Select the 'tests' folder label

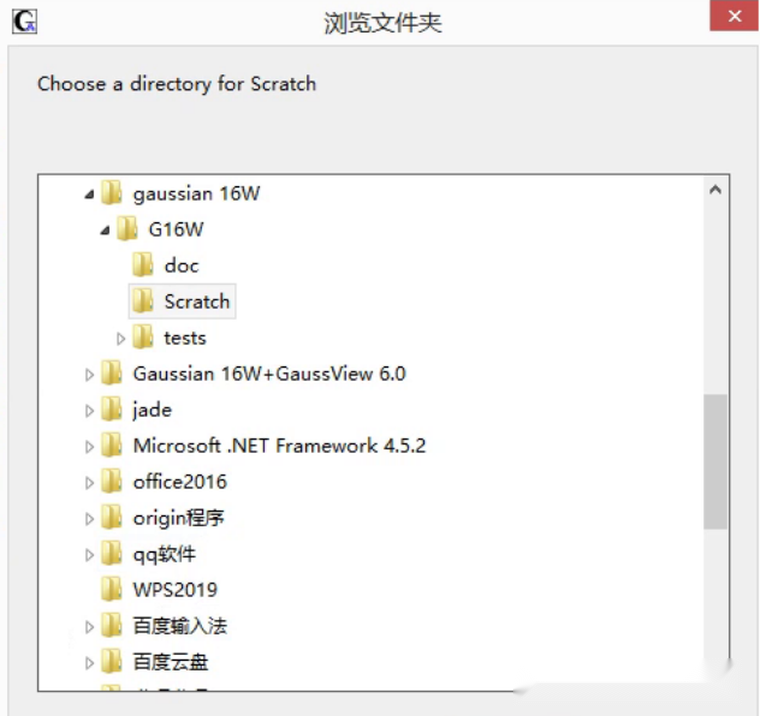[x=185, y=338]
